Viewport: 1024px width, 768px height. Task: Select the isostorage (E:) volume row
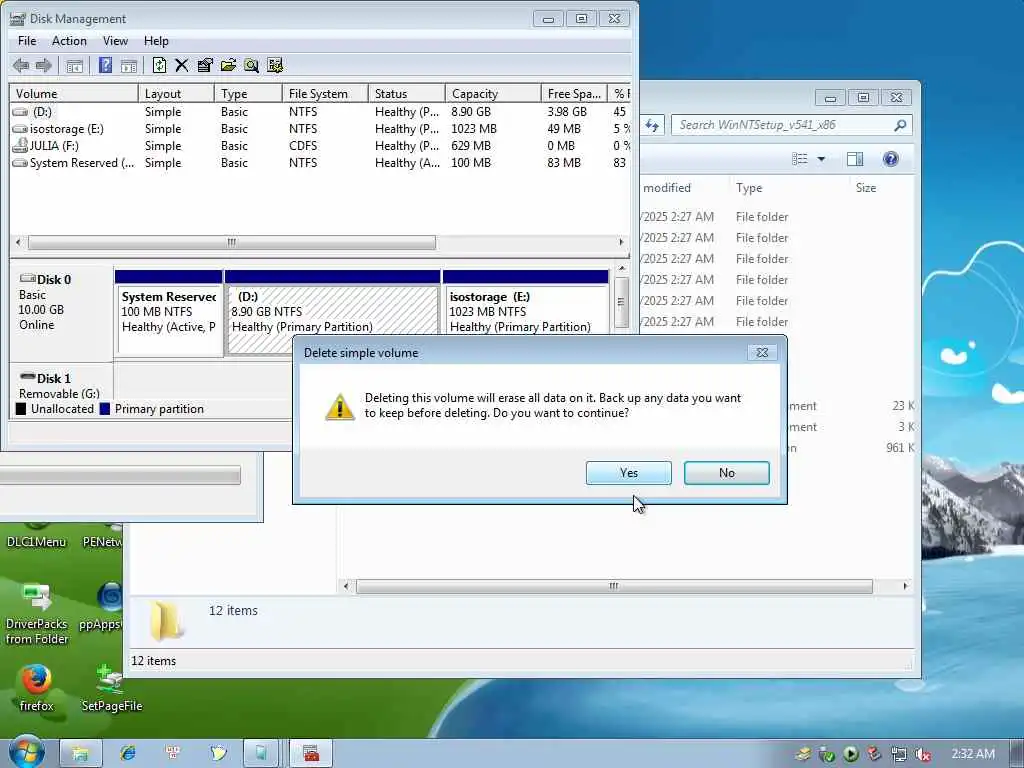(x=319, y=129)
